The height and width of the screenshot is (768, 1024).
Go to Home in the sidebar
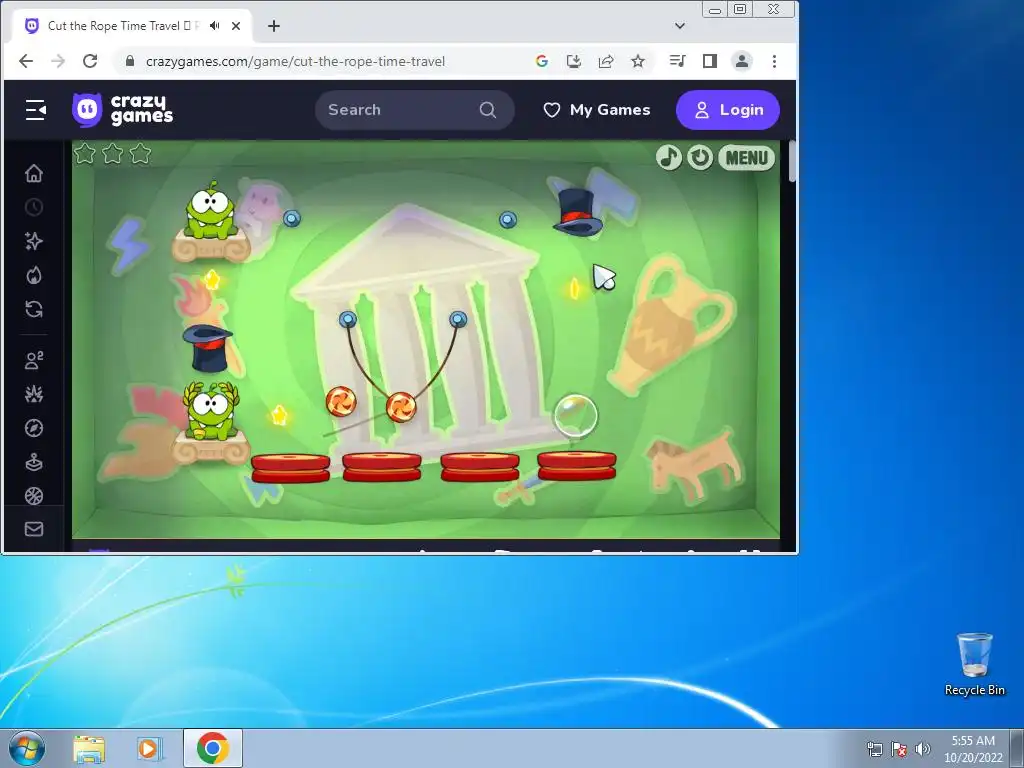coord(34,173)
